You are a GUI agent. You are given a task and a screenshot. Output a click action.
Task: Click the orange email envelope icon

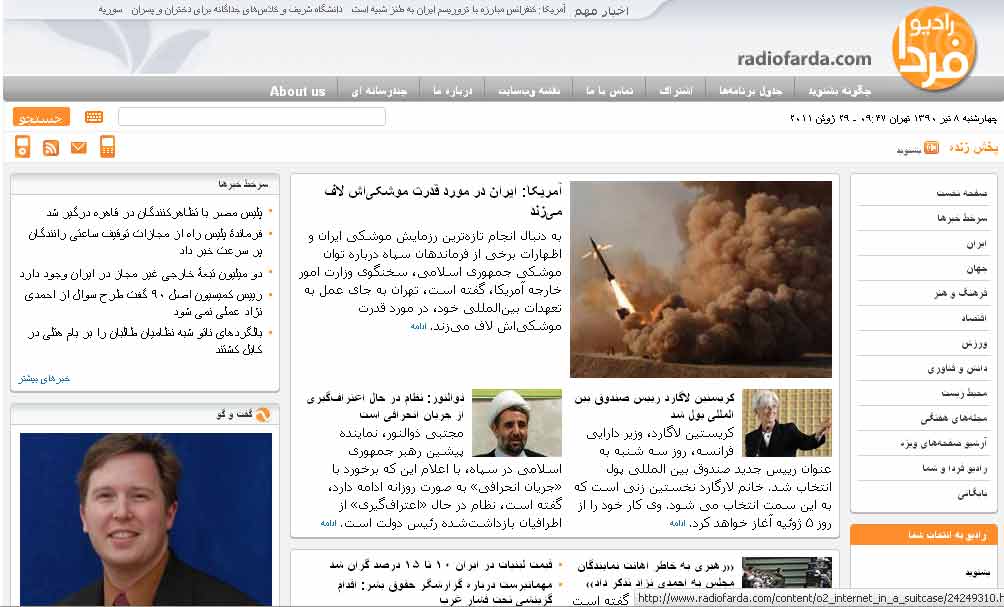coord(79,148)
